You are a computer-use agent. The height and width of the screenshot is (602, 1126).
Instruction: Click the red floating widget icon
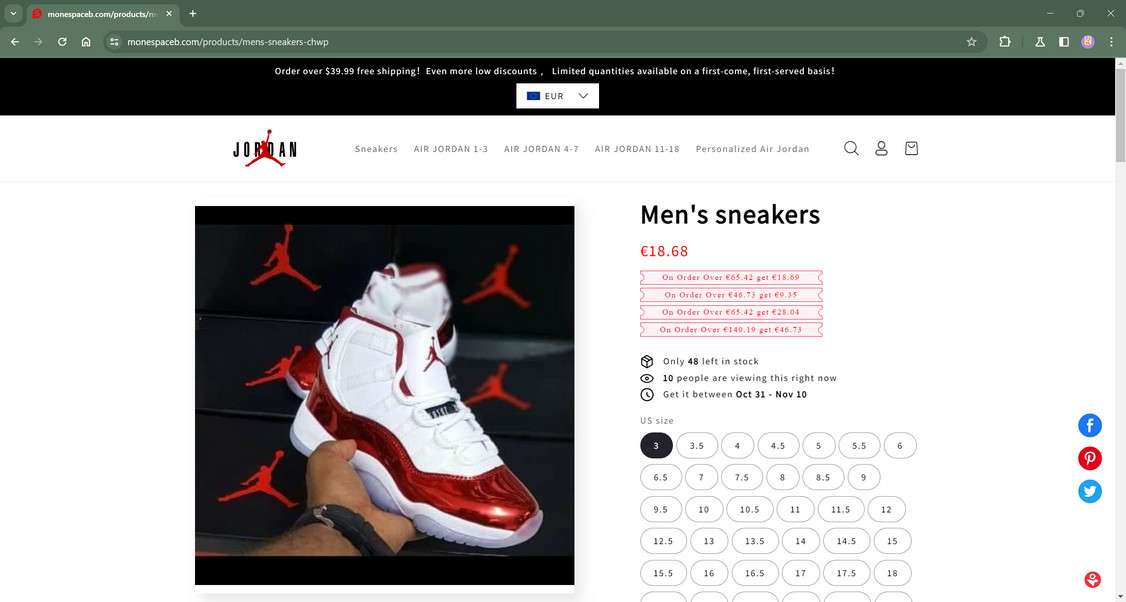[x=1092, y=579]
